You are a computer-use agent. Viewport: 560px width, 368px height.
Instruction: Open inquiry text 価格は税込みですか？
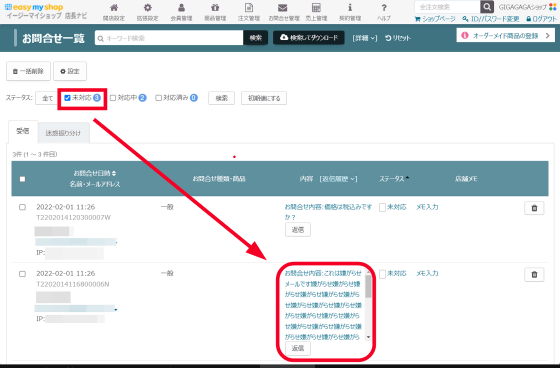click(x=328, y=212)
